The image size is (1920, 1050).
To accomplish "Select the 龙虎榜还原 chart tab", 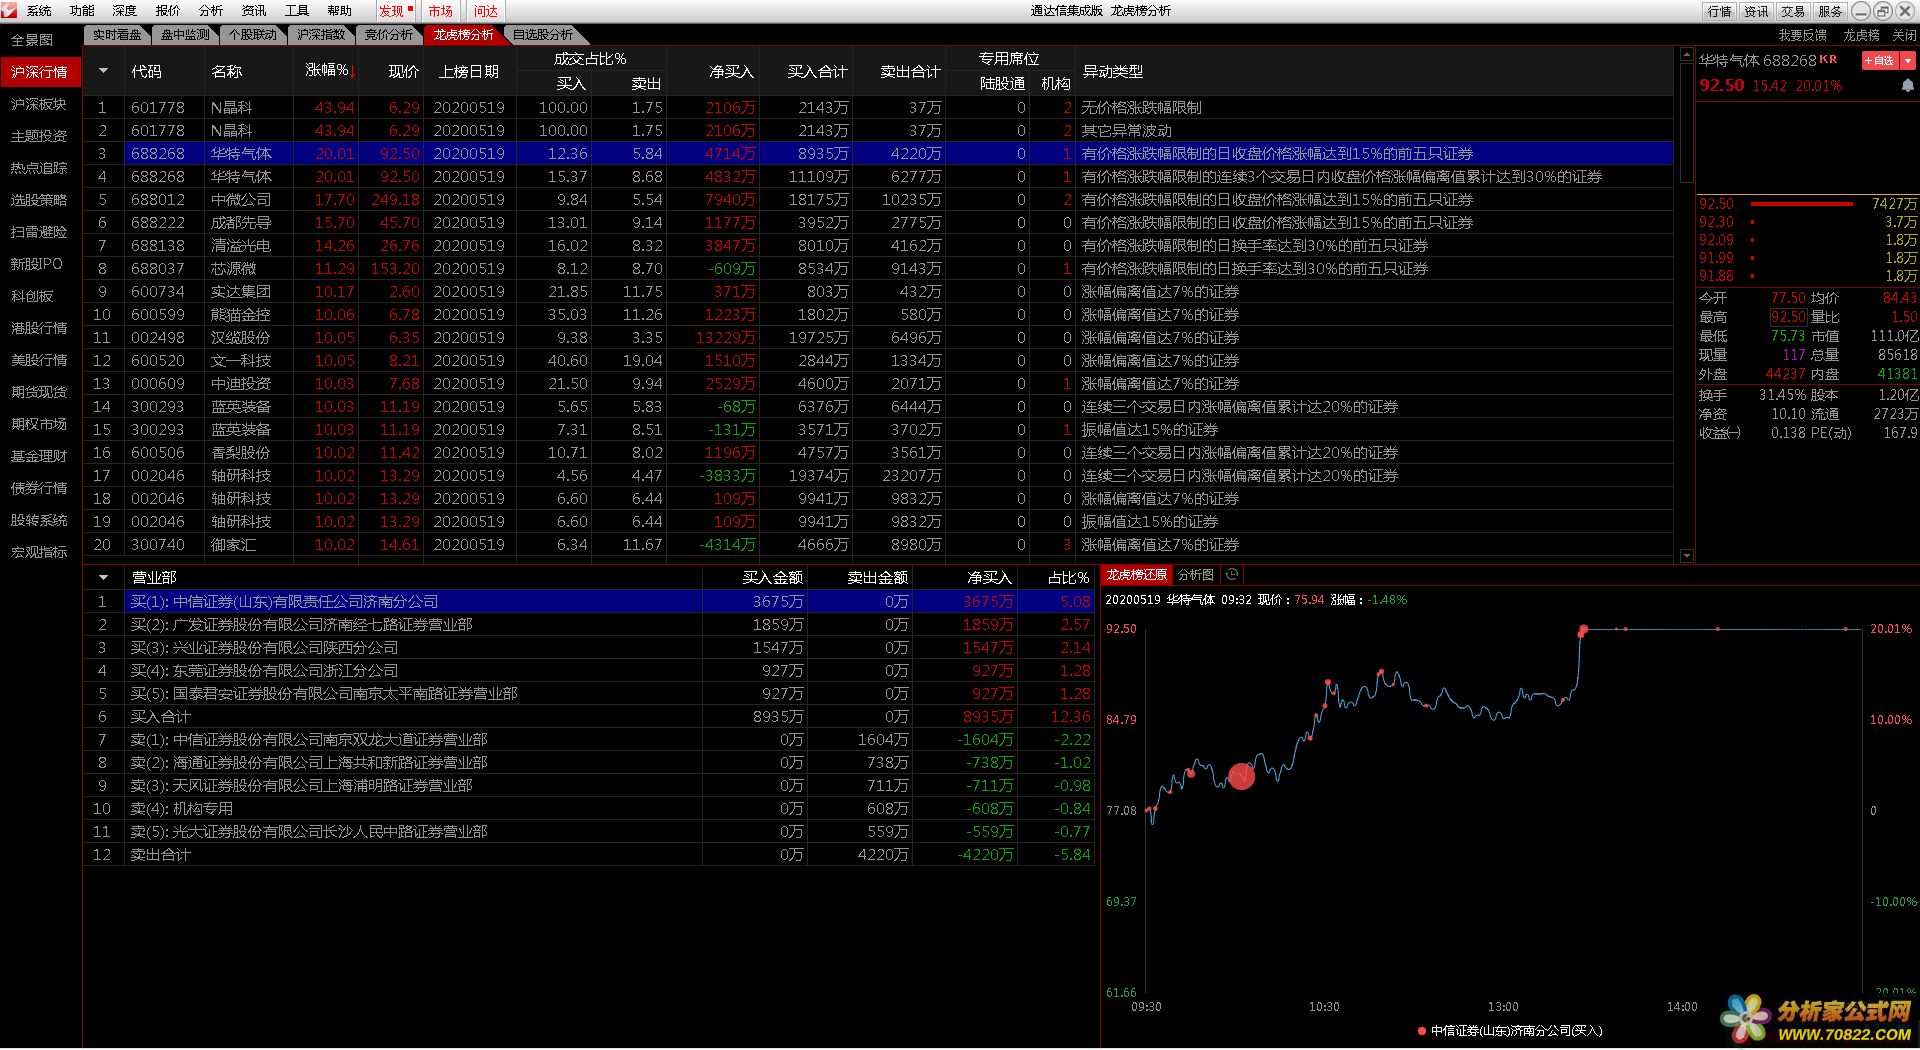I will 1136,575.
